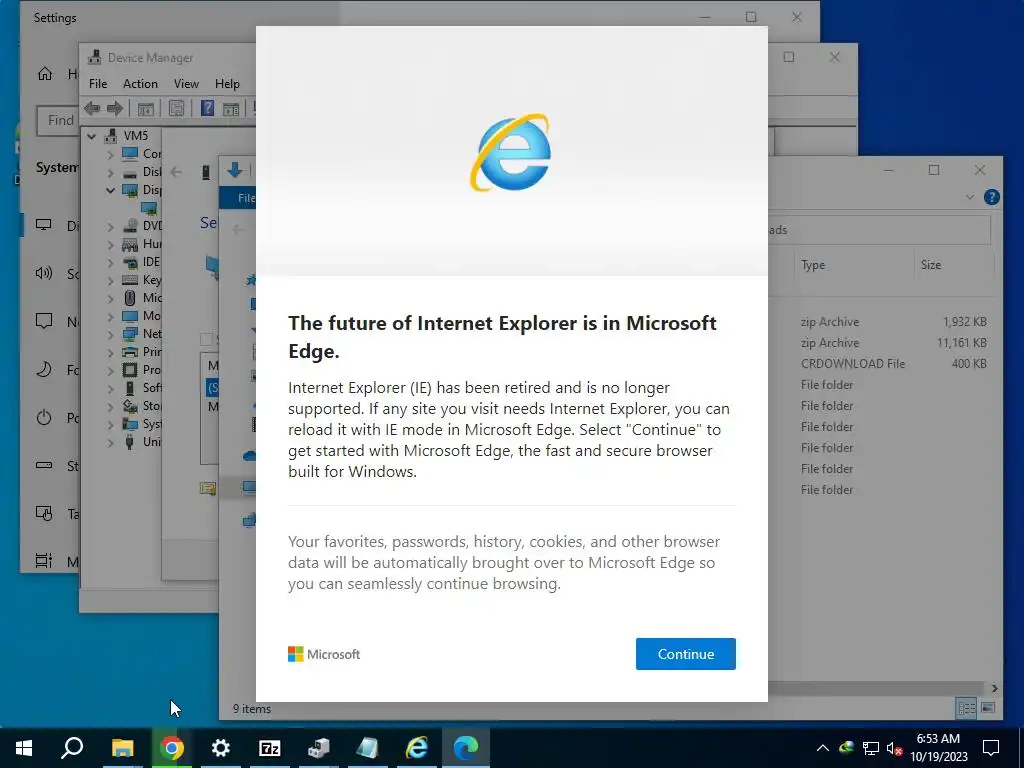
Task: Expand the Processors node in Device Manager
Action: coord(110,370)
